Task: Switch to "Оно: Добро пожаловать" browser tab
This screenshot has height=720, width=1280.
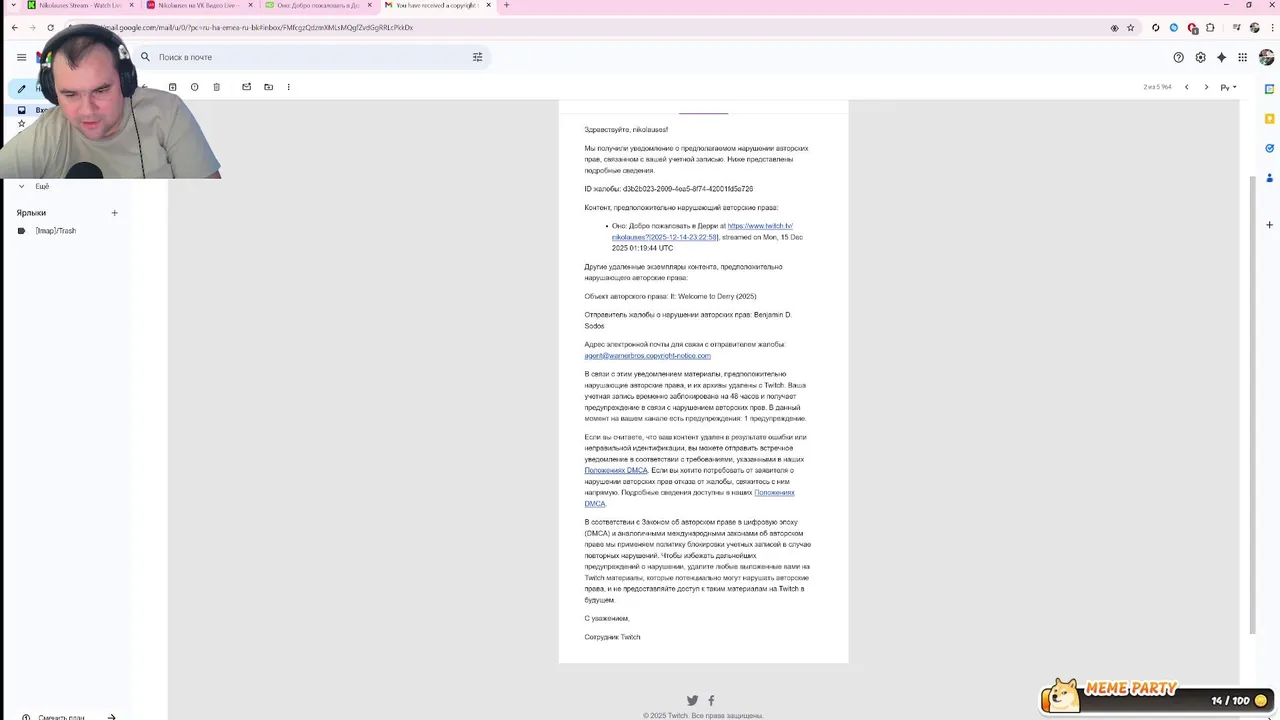Action: 318,5
